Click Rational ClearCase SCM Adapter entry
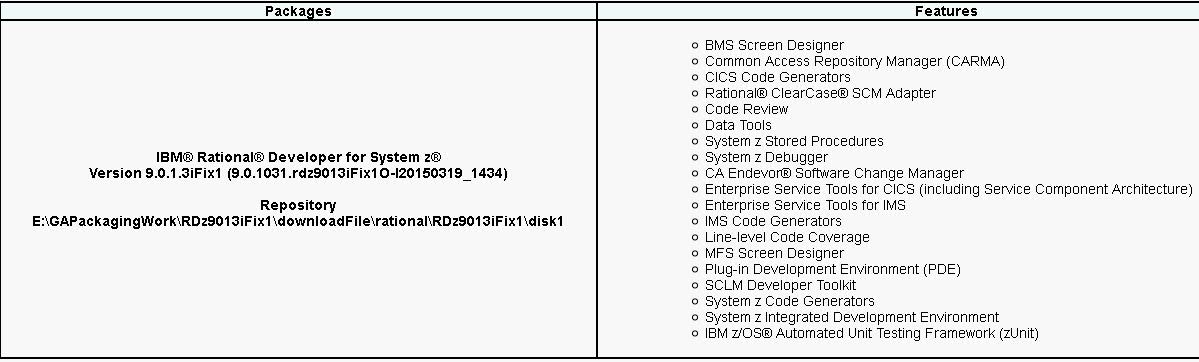 click(x=820, y=93)
